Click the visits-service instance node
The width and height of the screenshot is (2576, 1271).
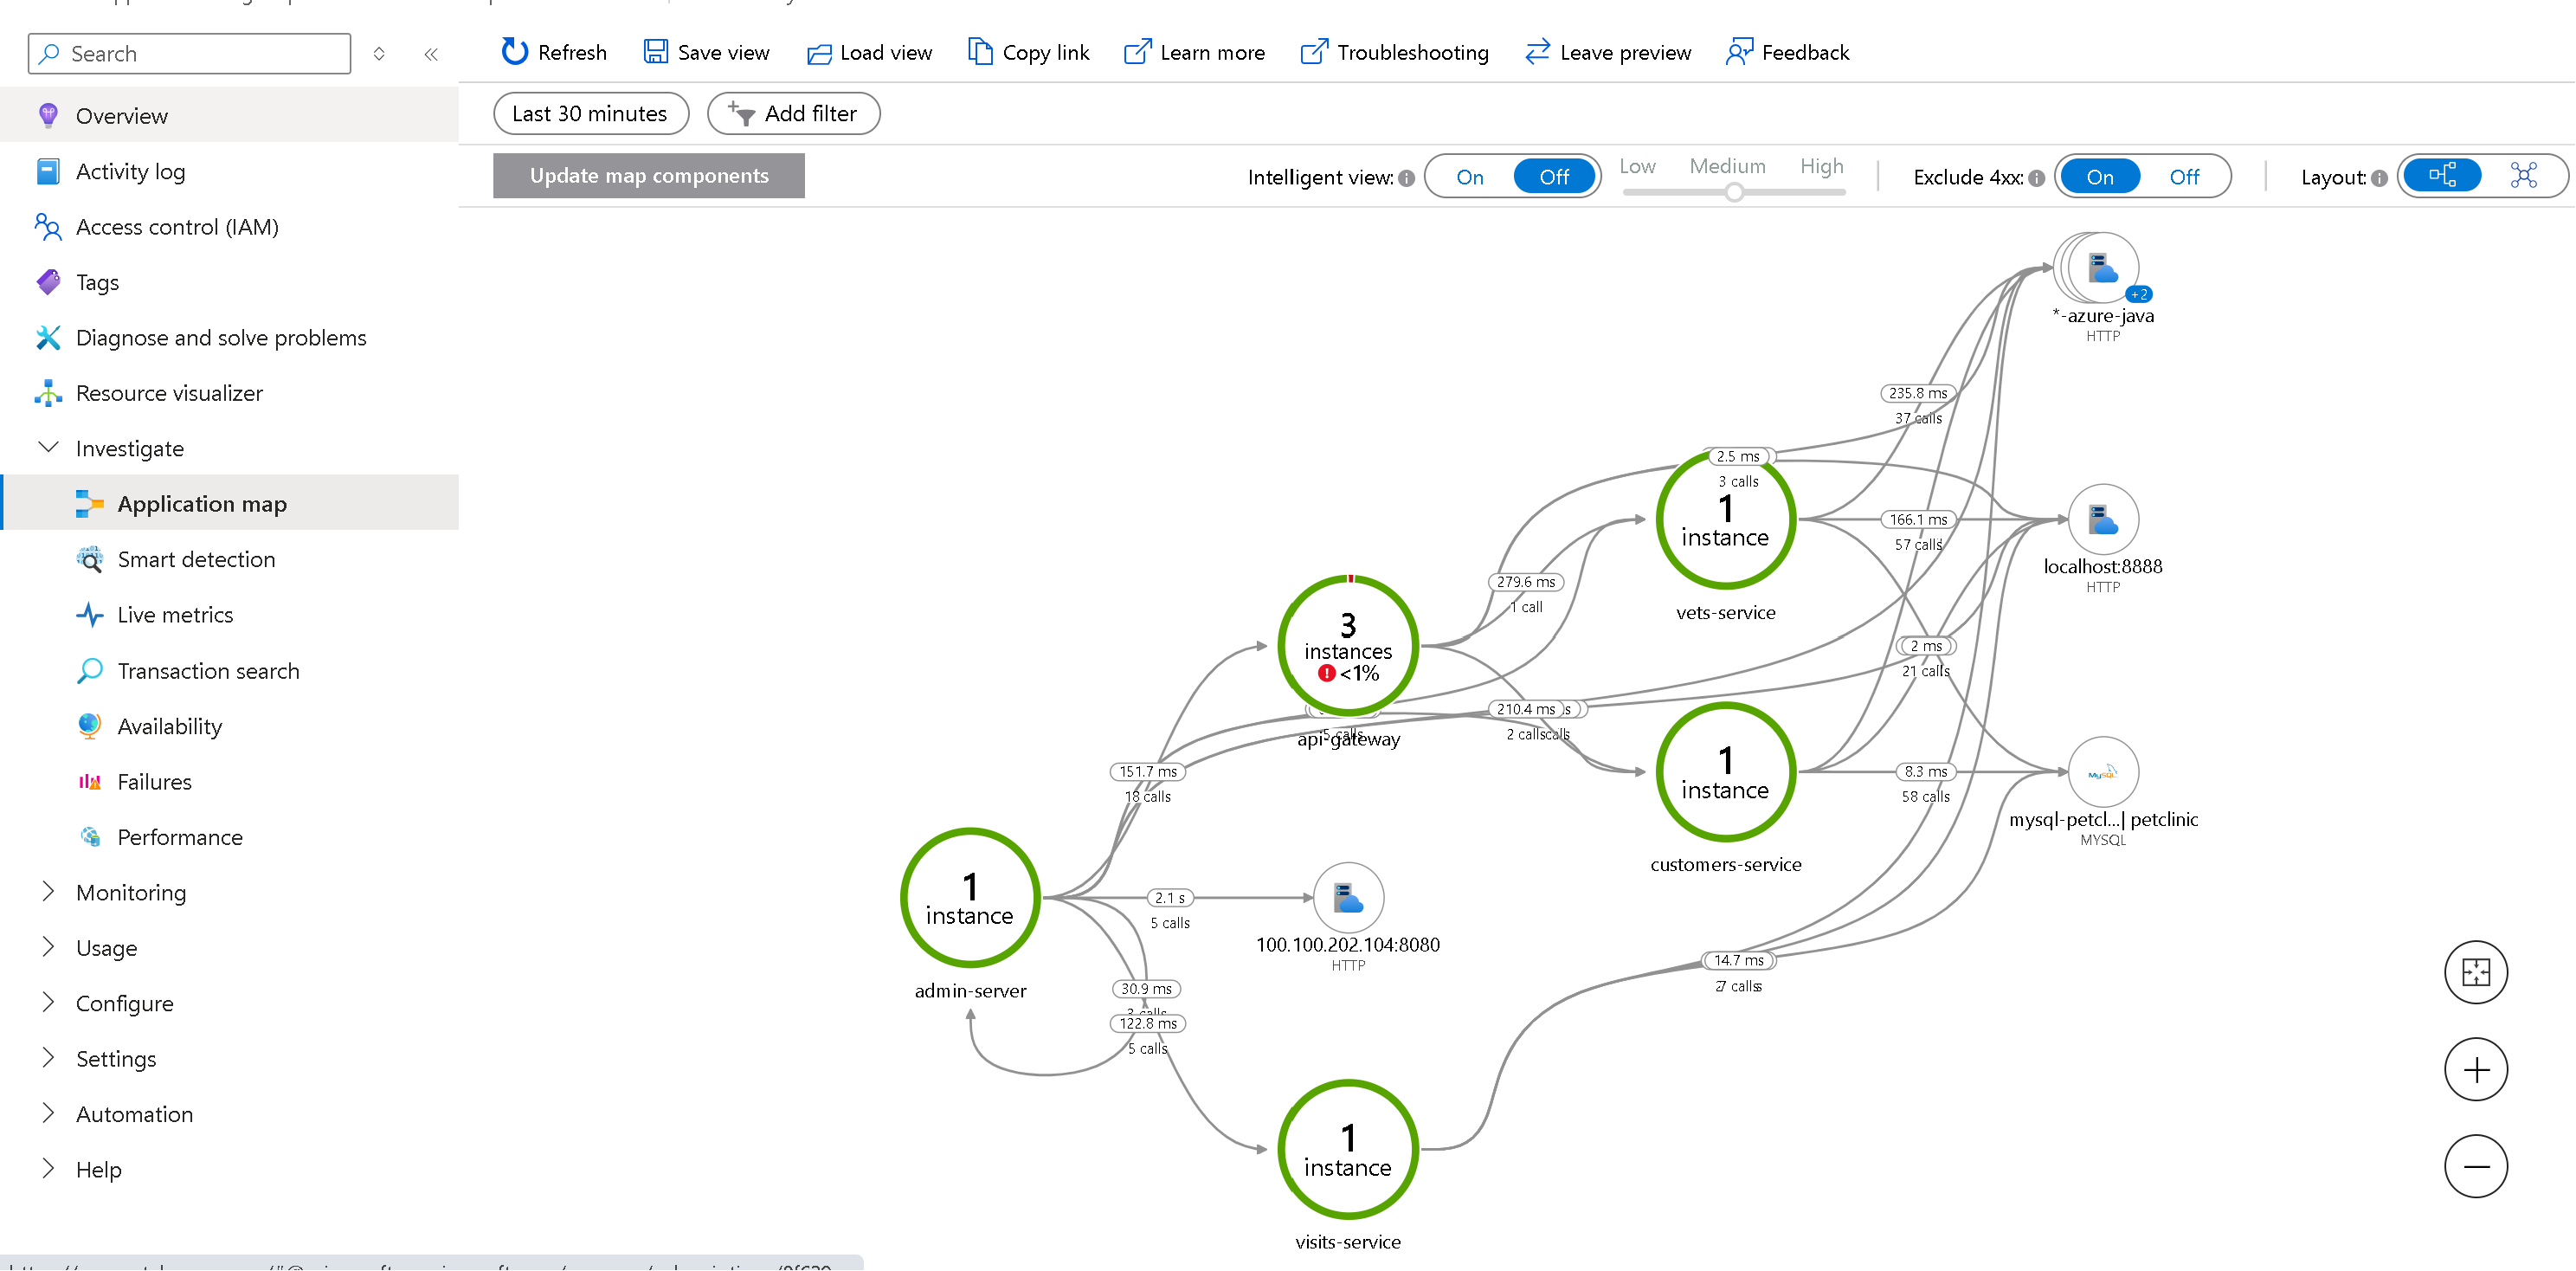(1348, 1150)
